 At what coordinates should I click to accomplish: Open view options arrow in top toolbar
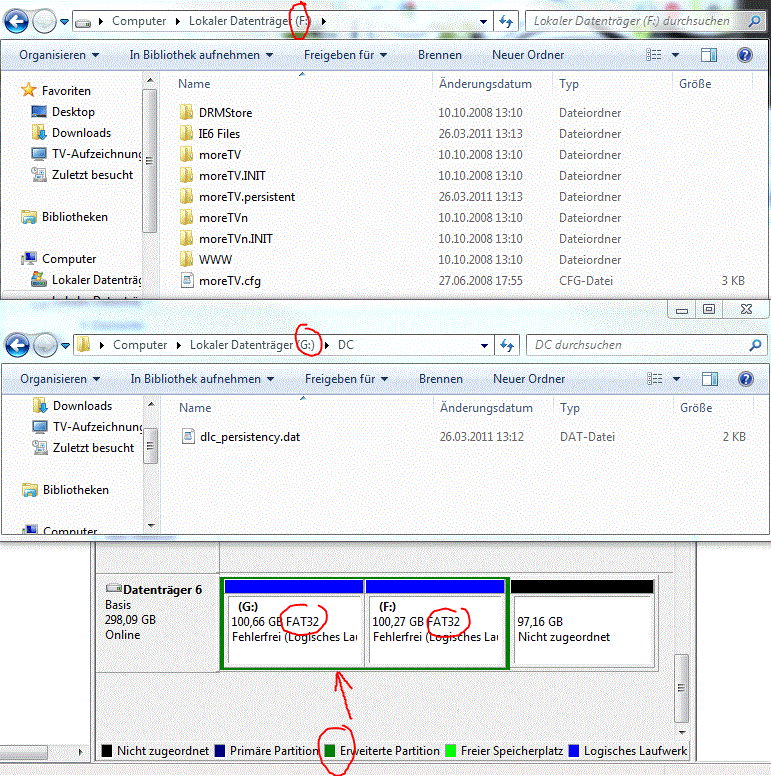point(675,55)
